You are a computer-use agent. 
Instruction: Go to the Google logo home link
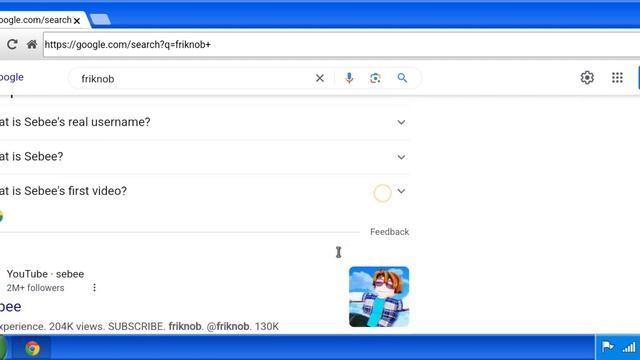[11, 77]
